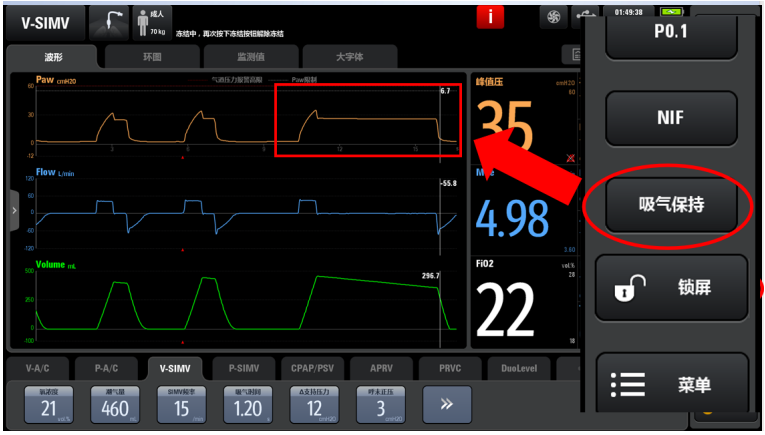Switch to the 波形 tab
765x435 pixels.
coord(53,57)
